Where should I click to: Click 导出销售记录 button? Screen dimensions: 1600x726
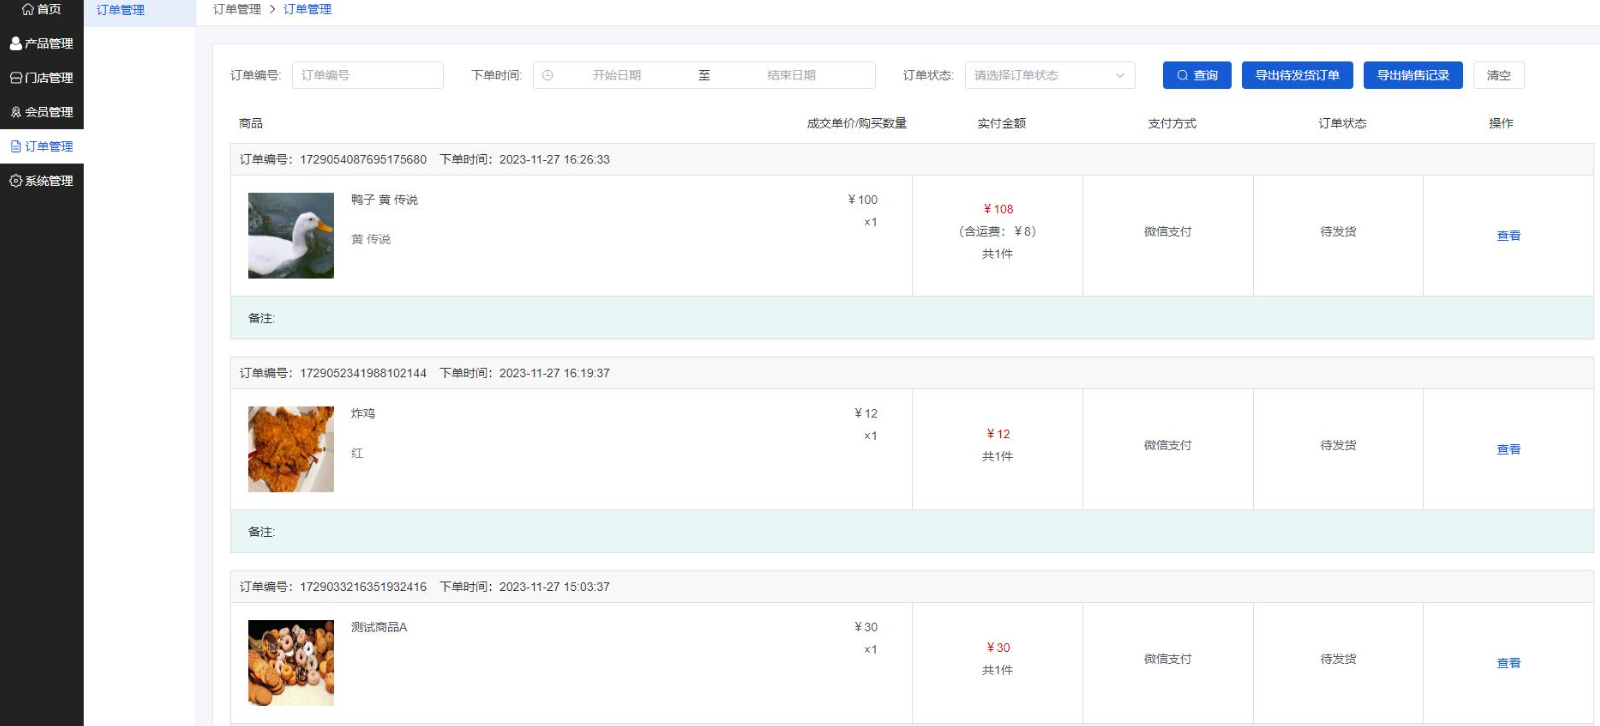pos(1413,75)
